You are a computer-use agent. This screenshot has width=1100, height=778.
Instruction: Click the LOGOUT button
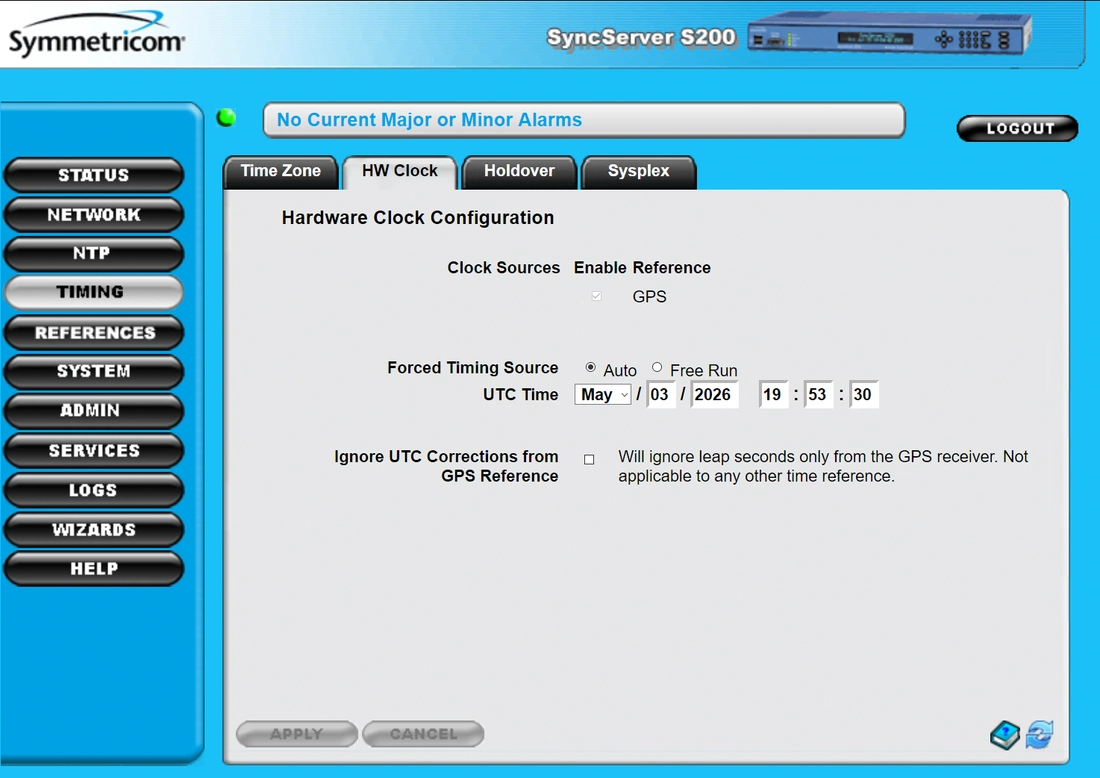click(x=1018, y=128)
